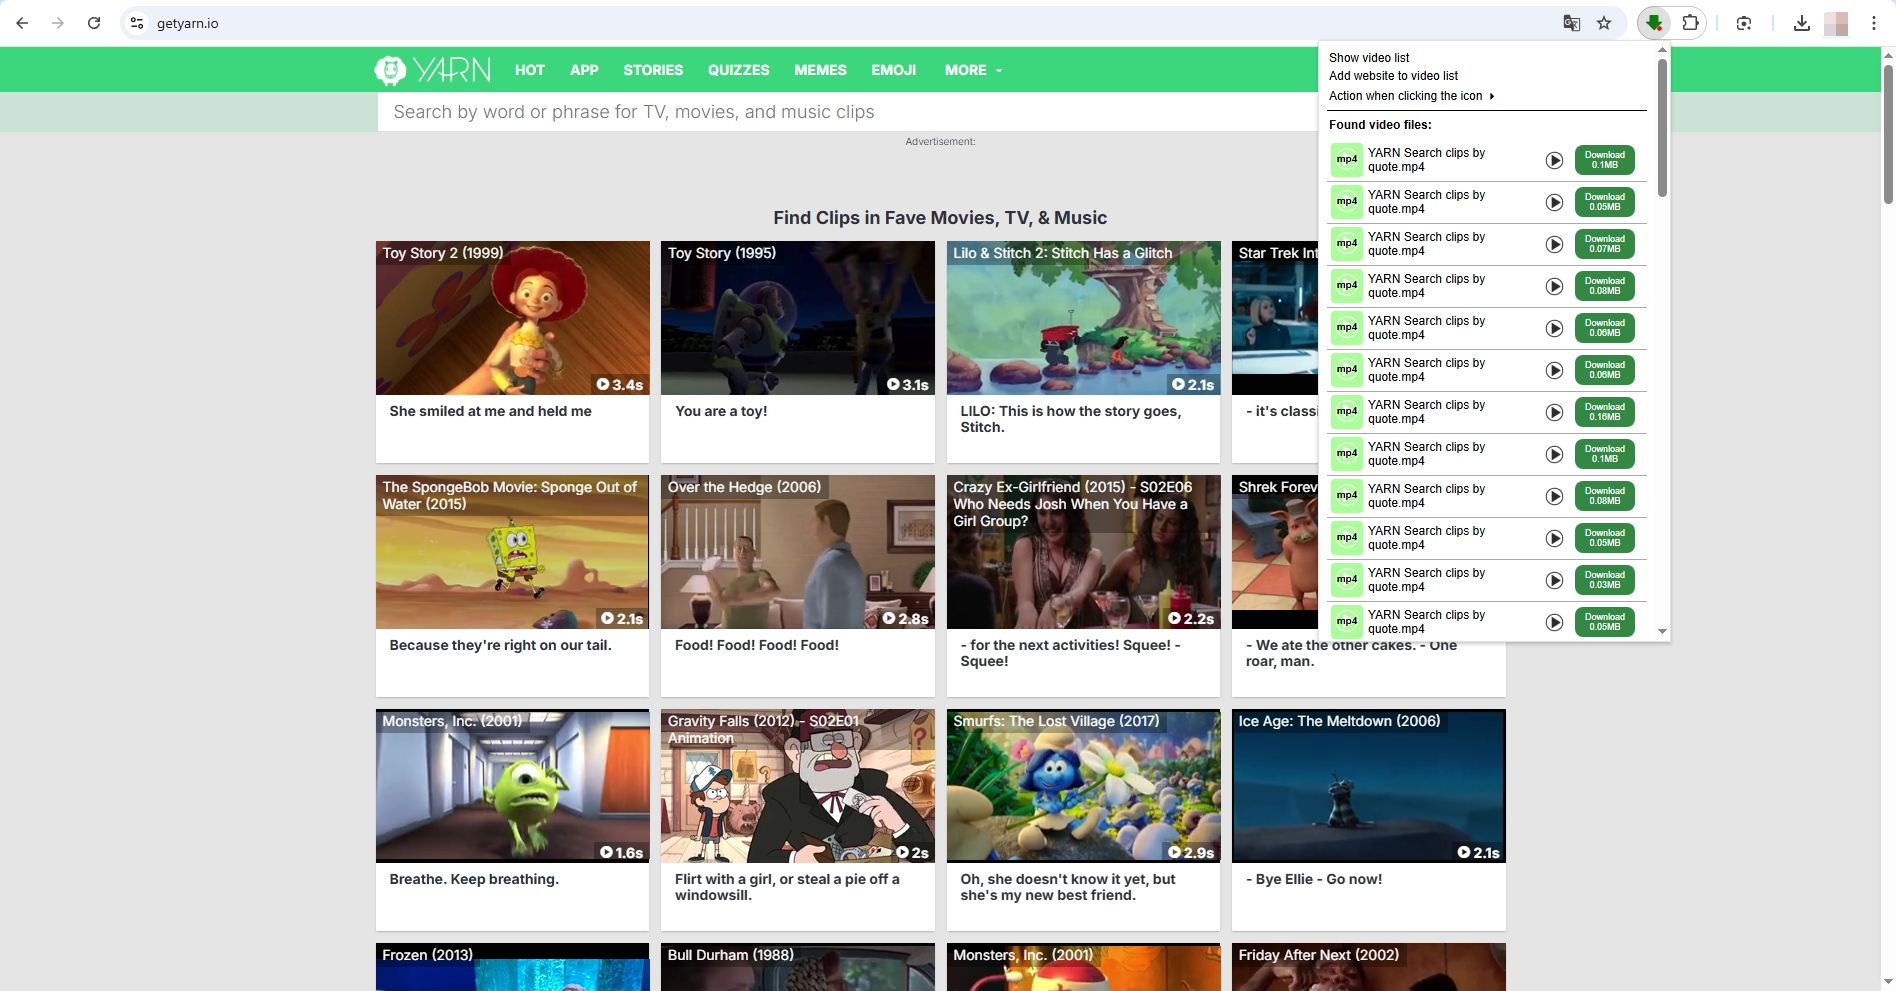
Task: Select 'Show video list' in the popup
Action: 1369,58
